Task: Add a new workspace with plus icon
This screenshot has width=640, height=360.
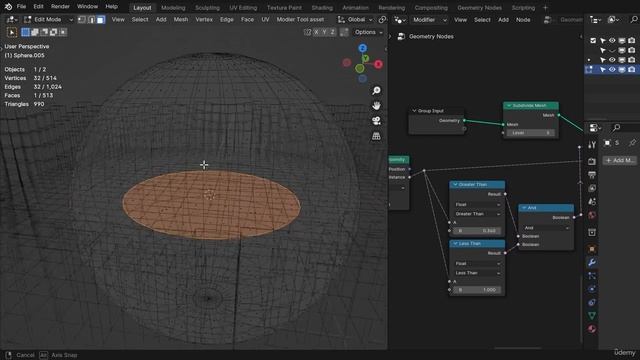Action: click(545, 8)
